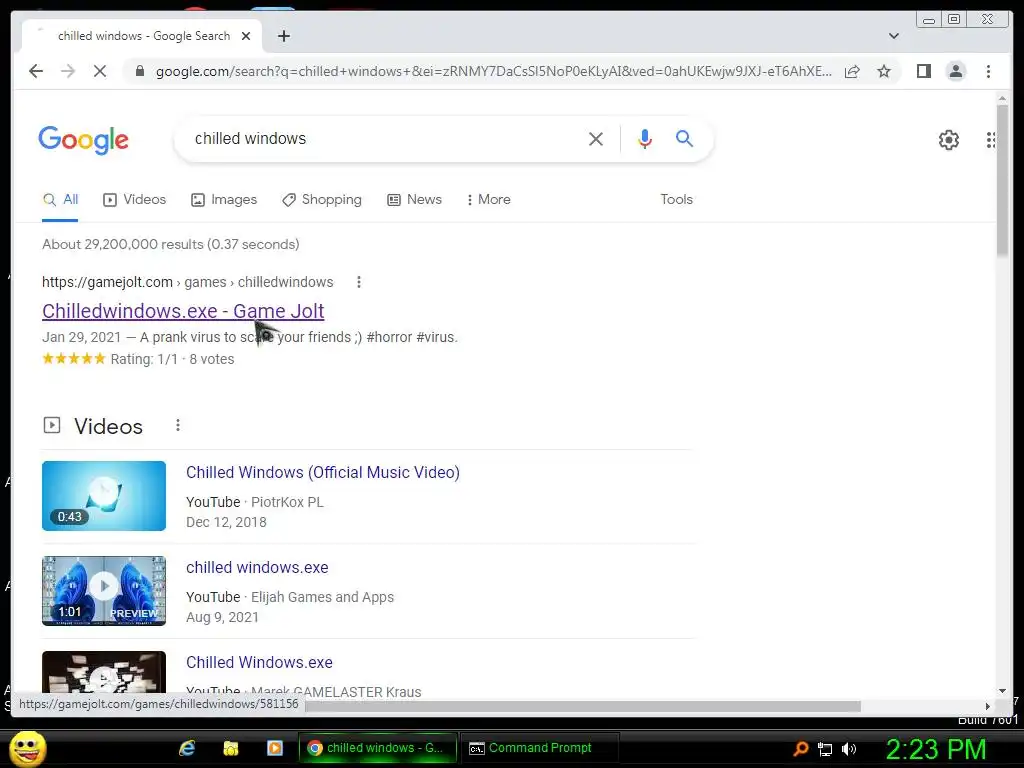
Task: Click the padlock site info icon
Action: pos(139,71)
